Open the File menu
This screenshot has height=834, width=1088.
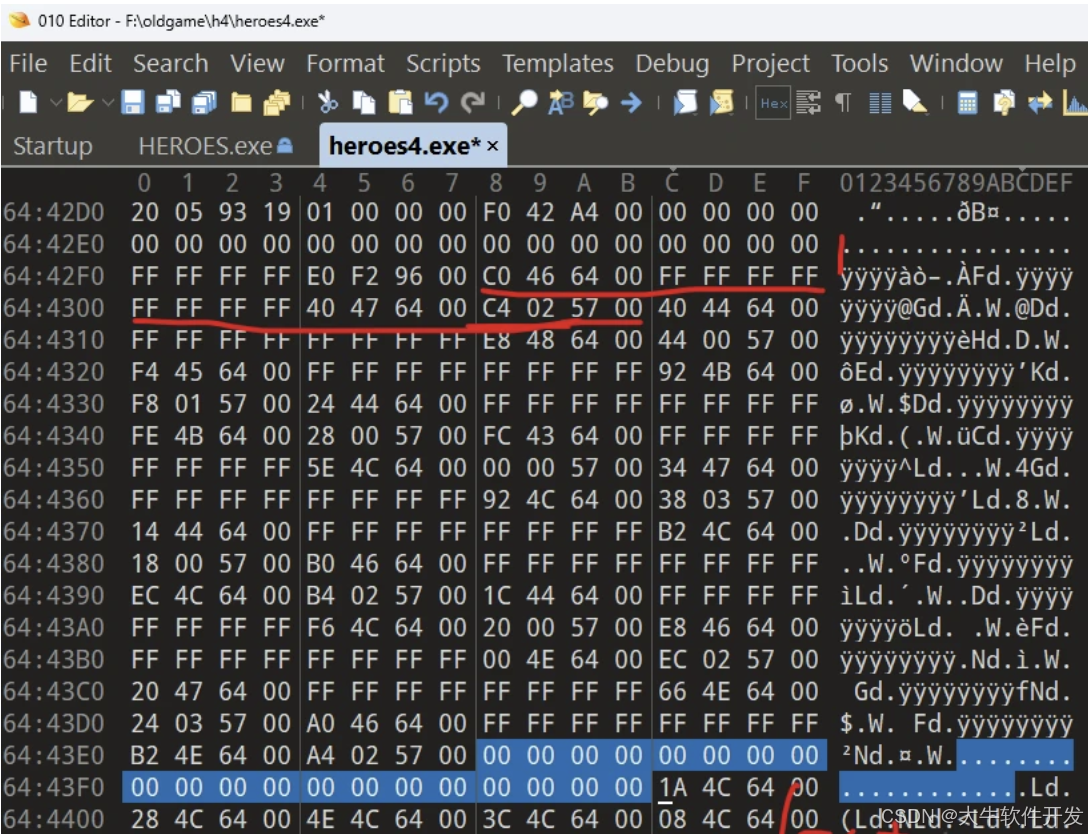[x=28, y=63]
